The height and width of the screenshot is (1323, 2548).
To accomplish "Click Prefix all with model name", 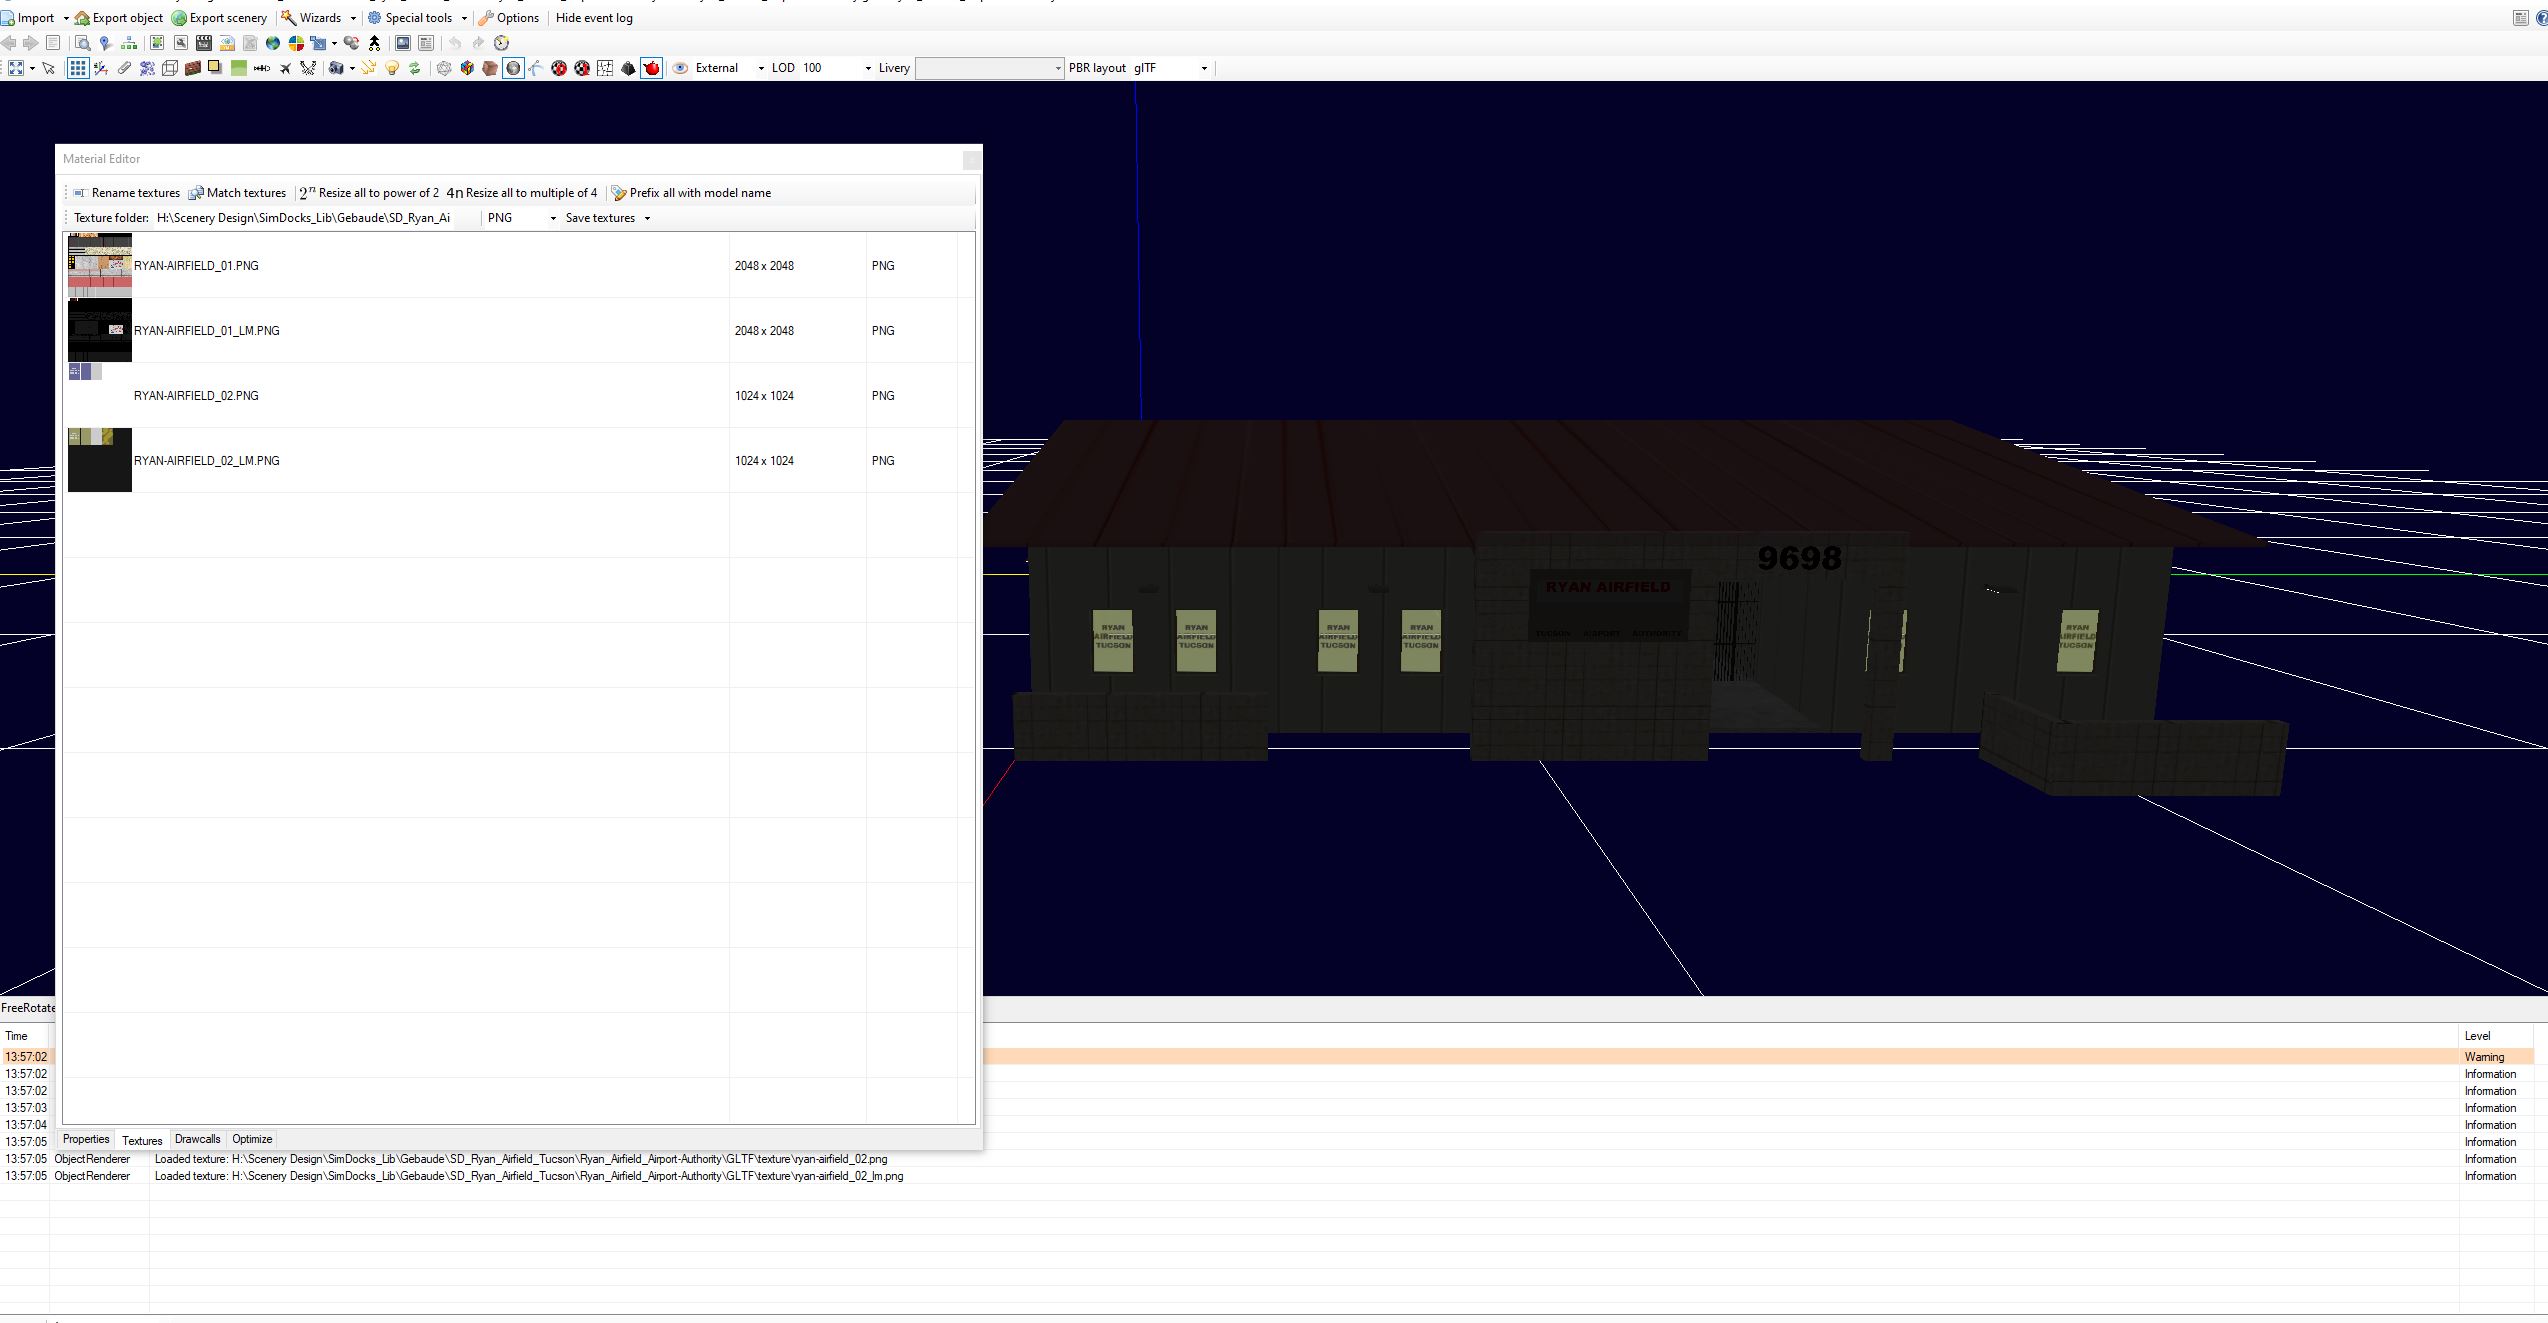I will point(691,193).
